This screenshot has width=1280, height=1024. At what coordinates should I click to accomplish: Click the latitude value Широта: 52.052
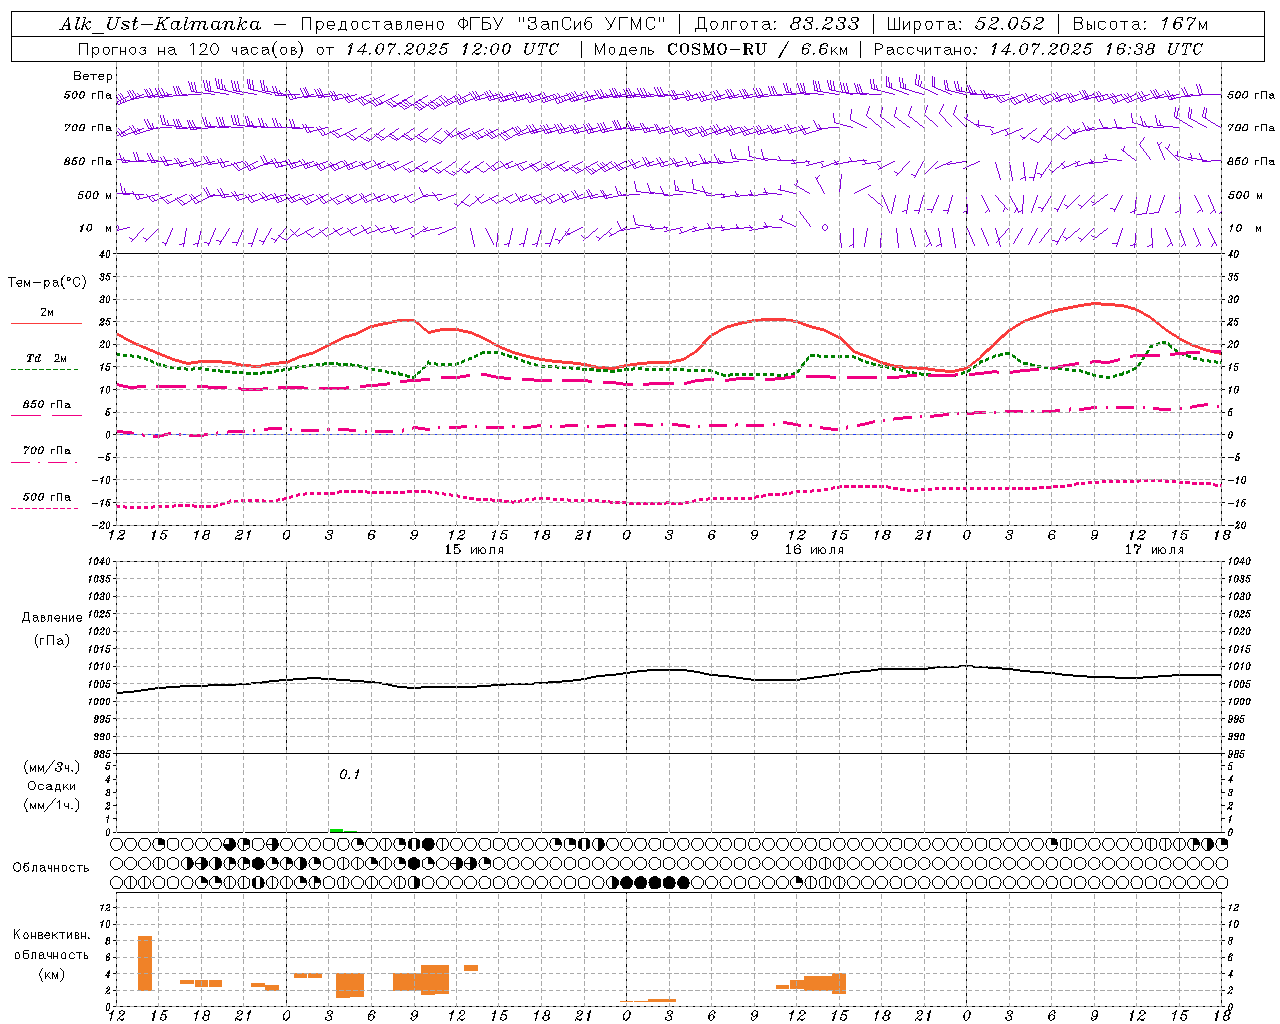966,24
